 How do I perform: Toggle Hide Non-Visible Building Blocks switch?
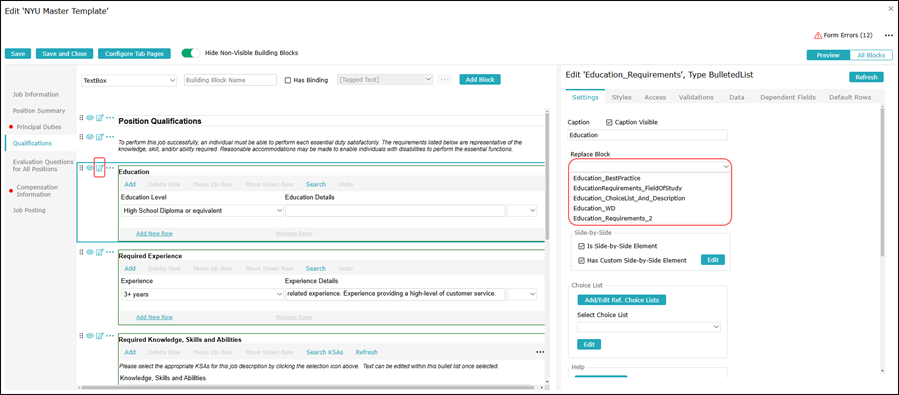click(191, 53)
